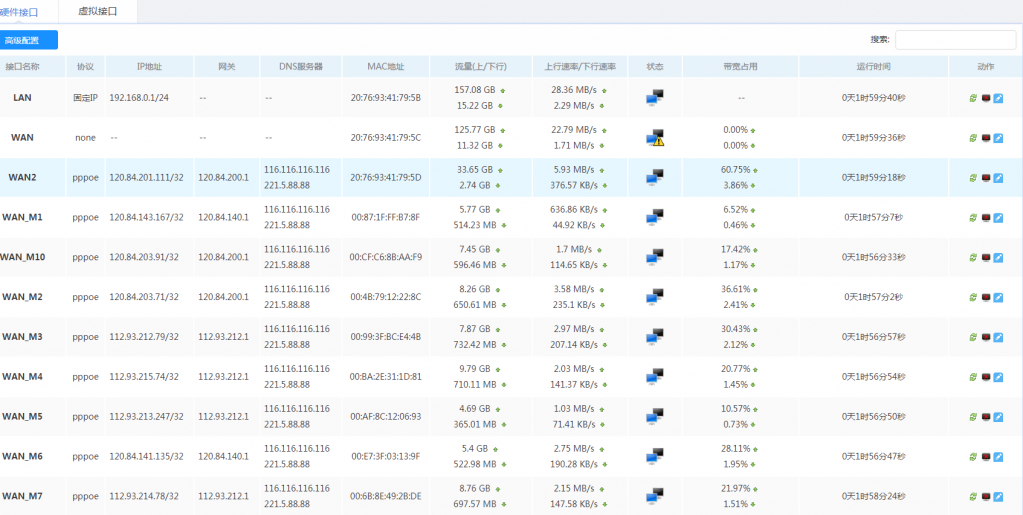Click the blue edit icon for WAN_M1
The image size is (1023, 515).
998,217
